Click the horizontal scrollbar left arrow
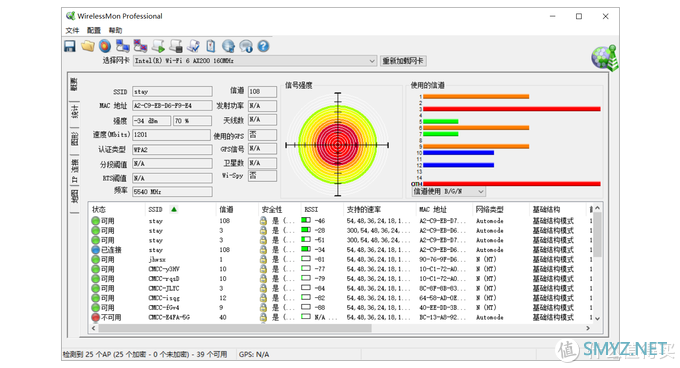The width and height of the screenshot is (680, 368). point(93,328)
